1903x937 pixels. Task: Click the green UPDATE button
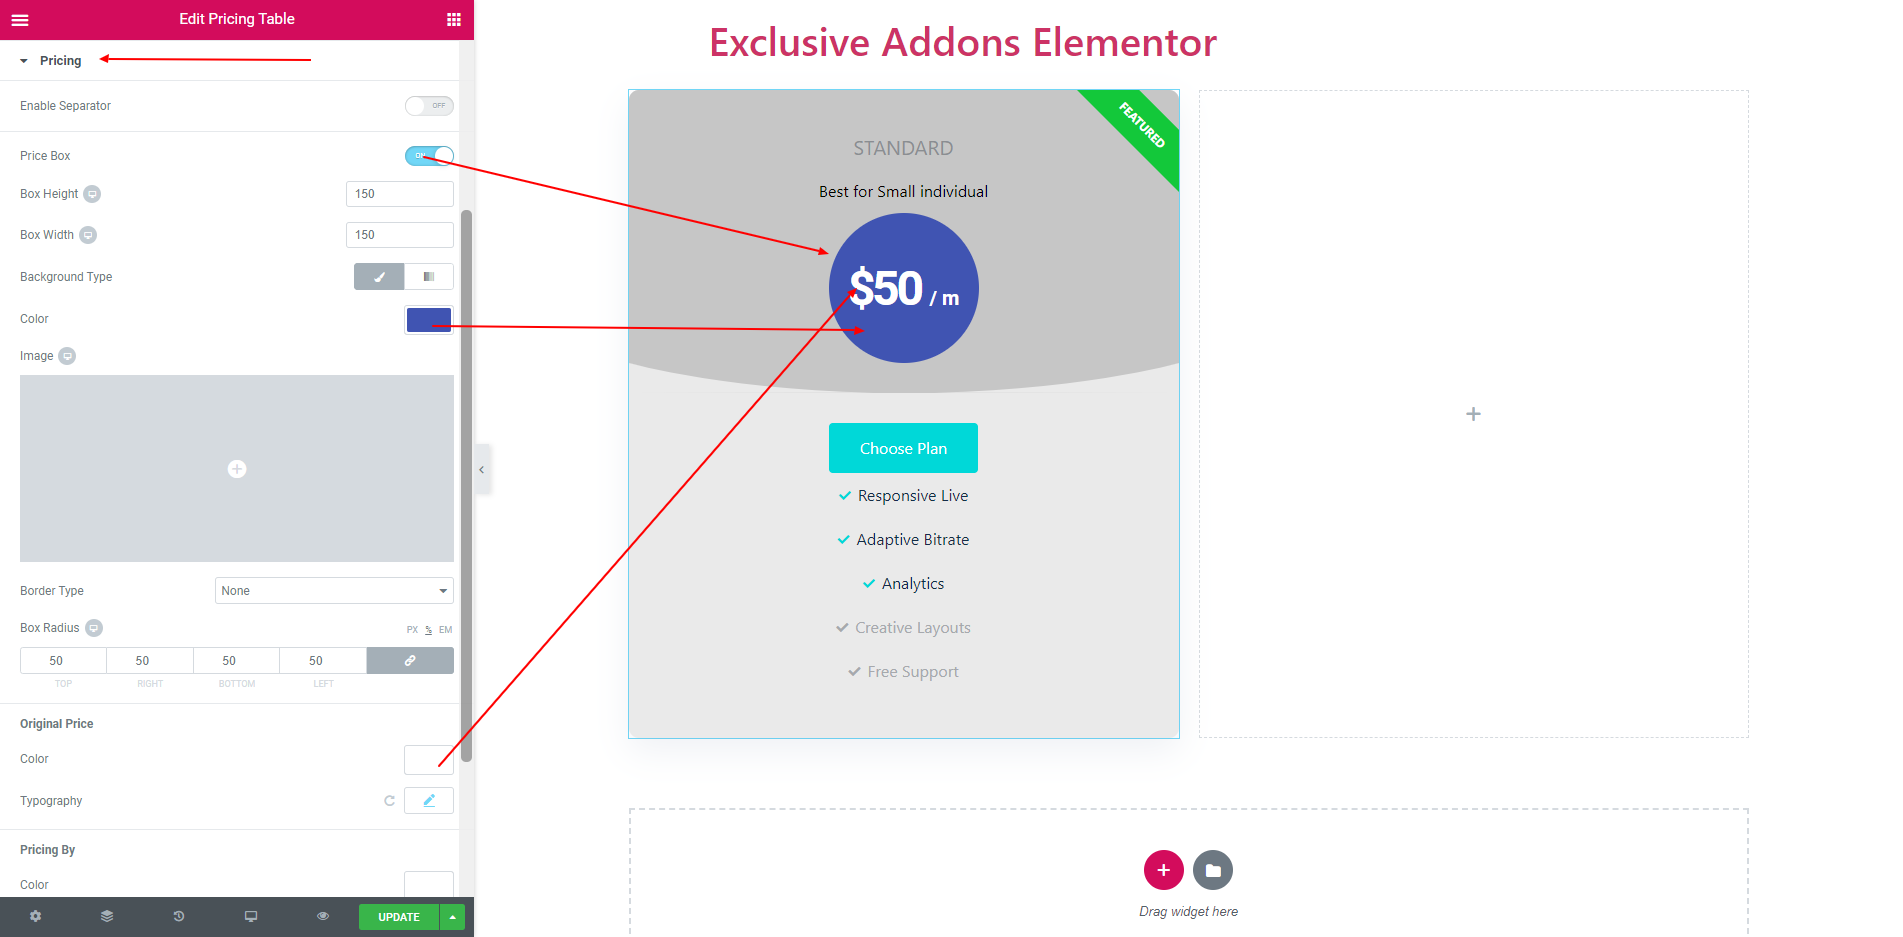coord(399,917)
